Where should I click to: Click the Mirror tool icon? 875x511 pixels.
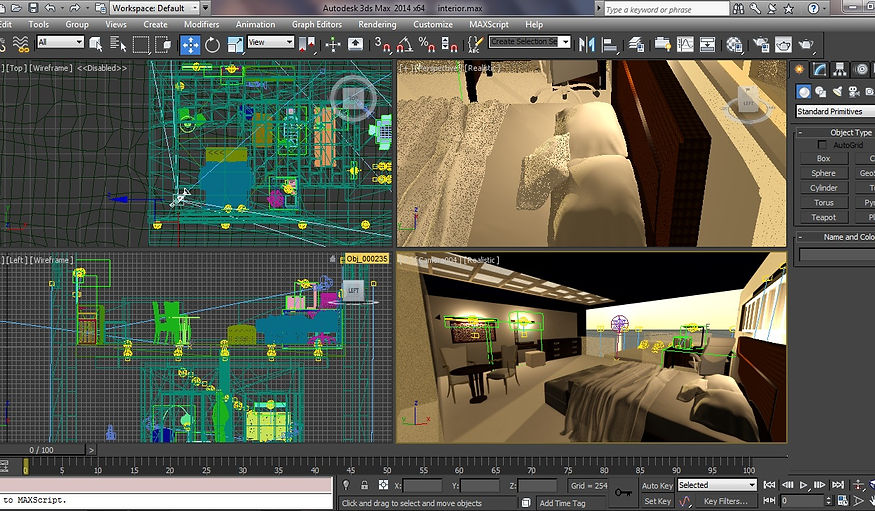586,44
